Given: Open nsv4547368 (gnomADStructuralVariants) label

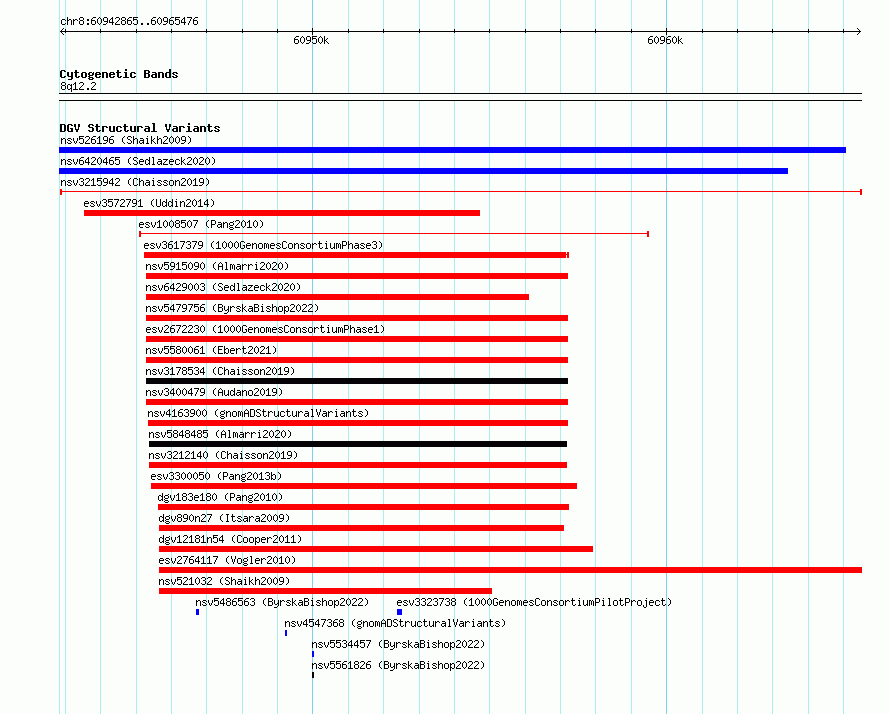Looking at the screenshot, I should [x=395, y=623].
